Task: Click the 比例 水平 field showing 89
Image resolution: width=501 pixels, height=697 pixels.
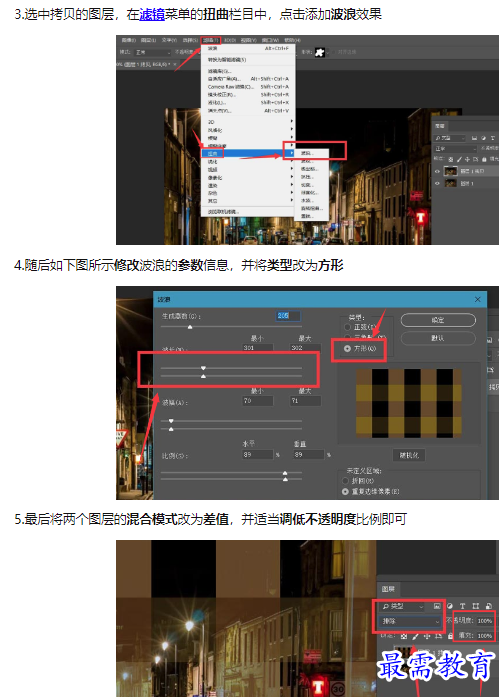Action: tap(257, 455)
